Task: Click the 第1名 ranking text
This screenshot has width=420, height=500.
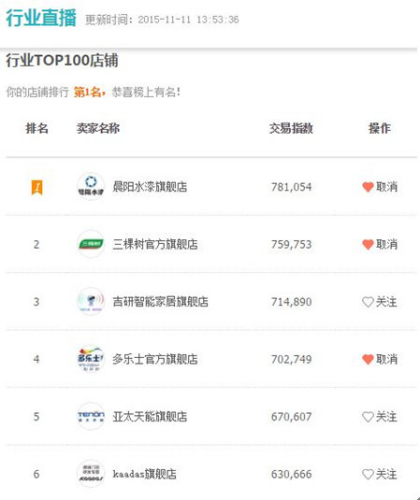Action: tap(89, 92)
